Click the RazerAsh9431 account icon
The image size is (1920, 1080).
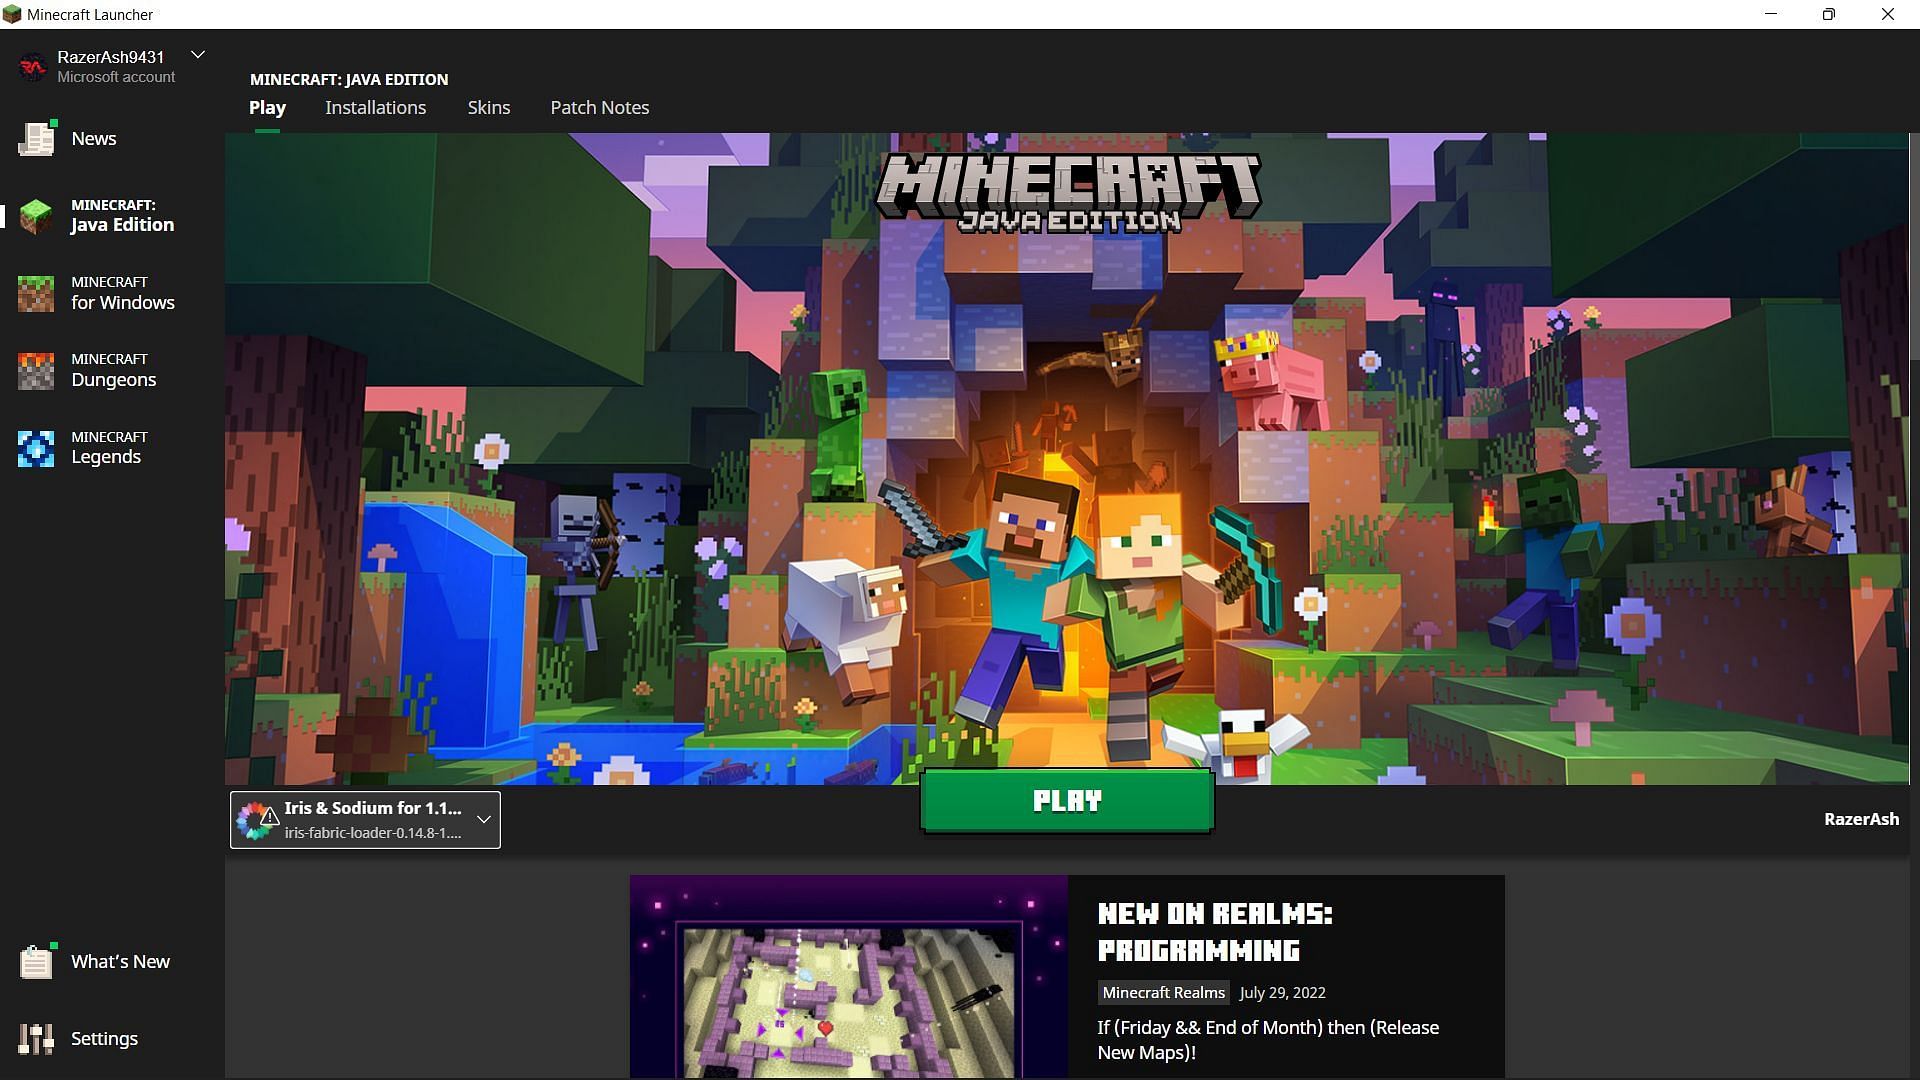tap(34, 65)
